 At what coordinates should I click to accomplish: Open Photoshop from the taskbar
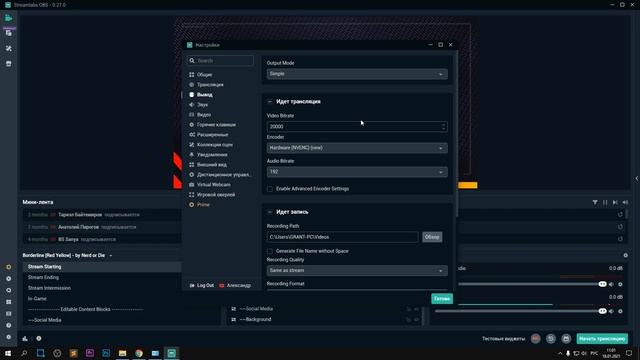tap(106, 353)
